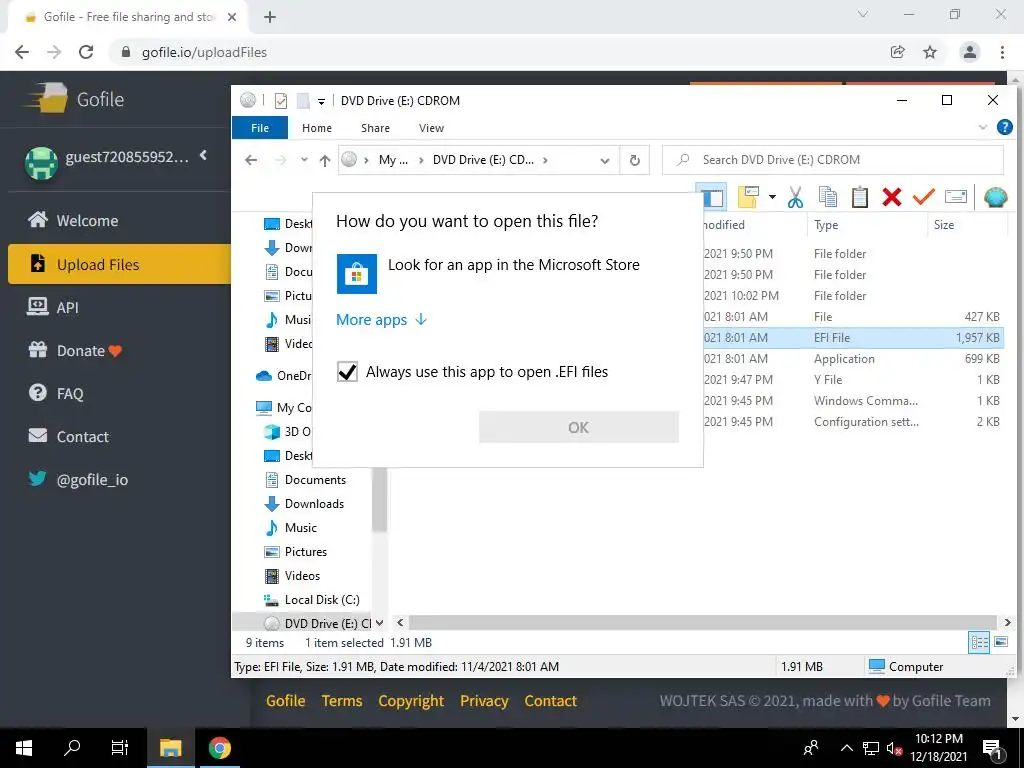Refresh the DVD Drive folder view
Image resolution: width=1024 pixels, height=768 pixels.
pyautogui.click(x=635, y=161)
